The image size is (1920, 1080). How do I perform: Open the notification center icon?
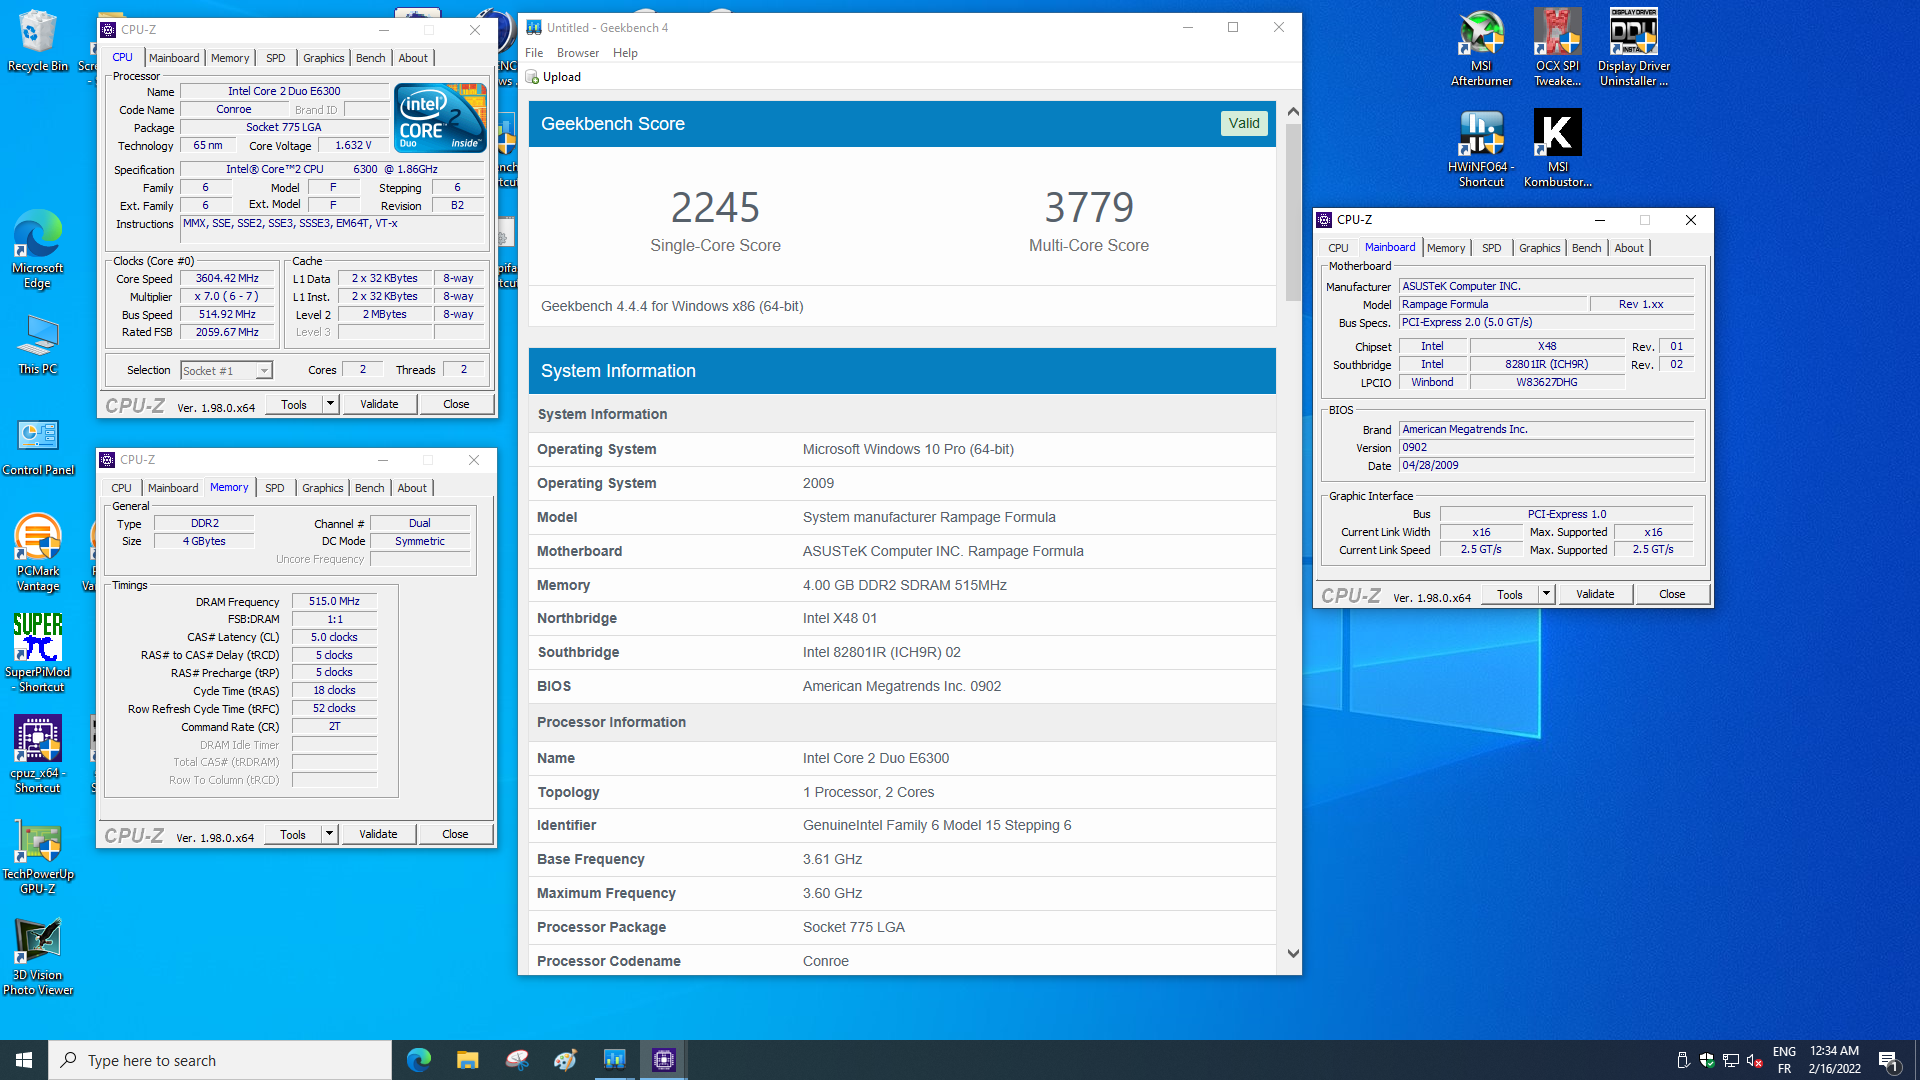click(1888, 1060)
